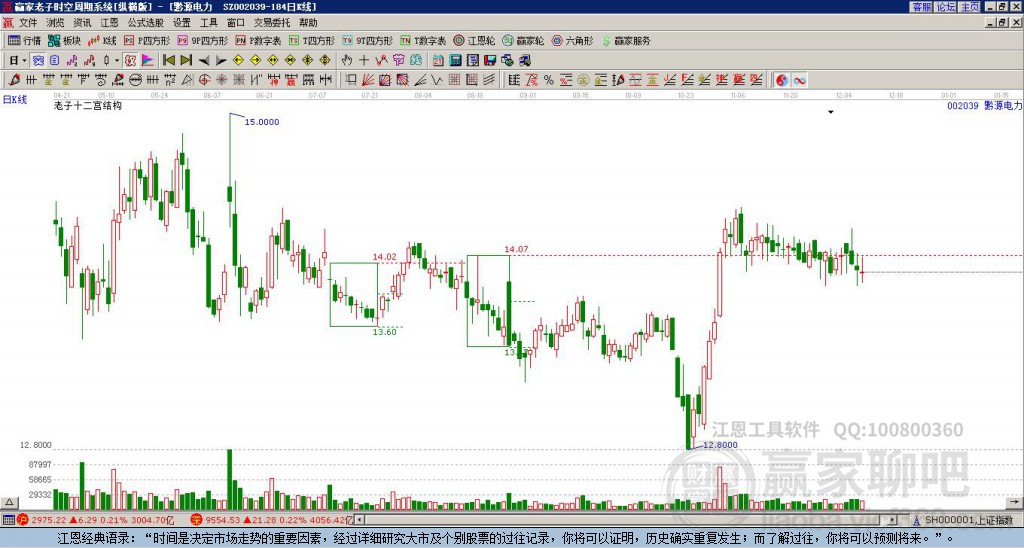
Task: Open the T数字表 tool
Action: 423,40
